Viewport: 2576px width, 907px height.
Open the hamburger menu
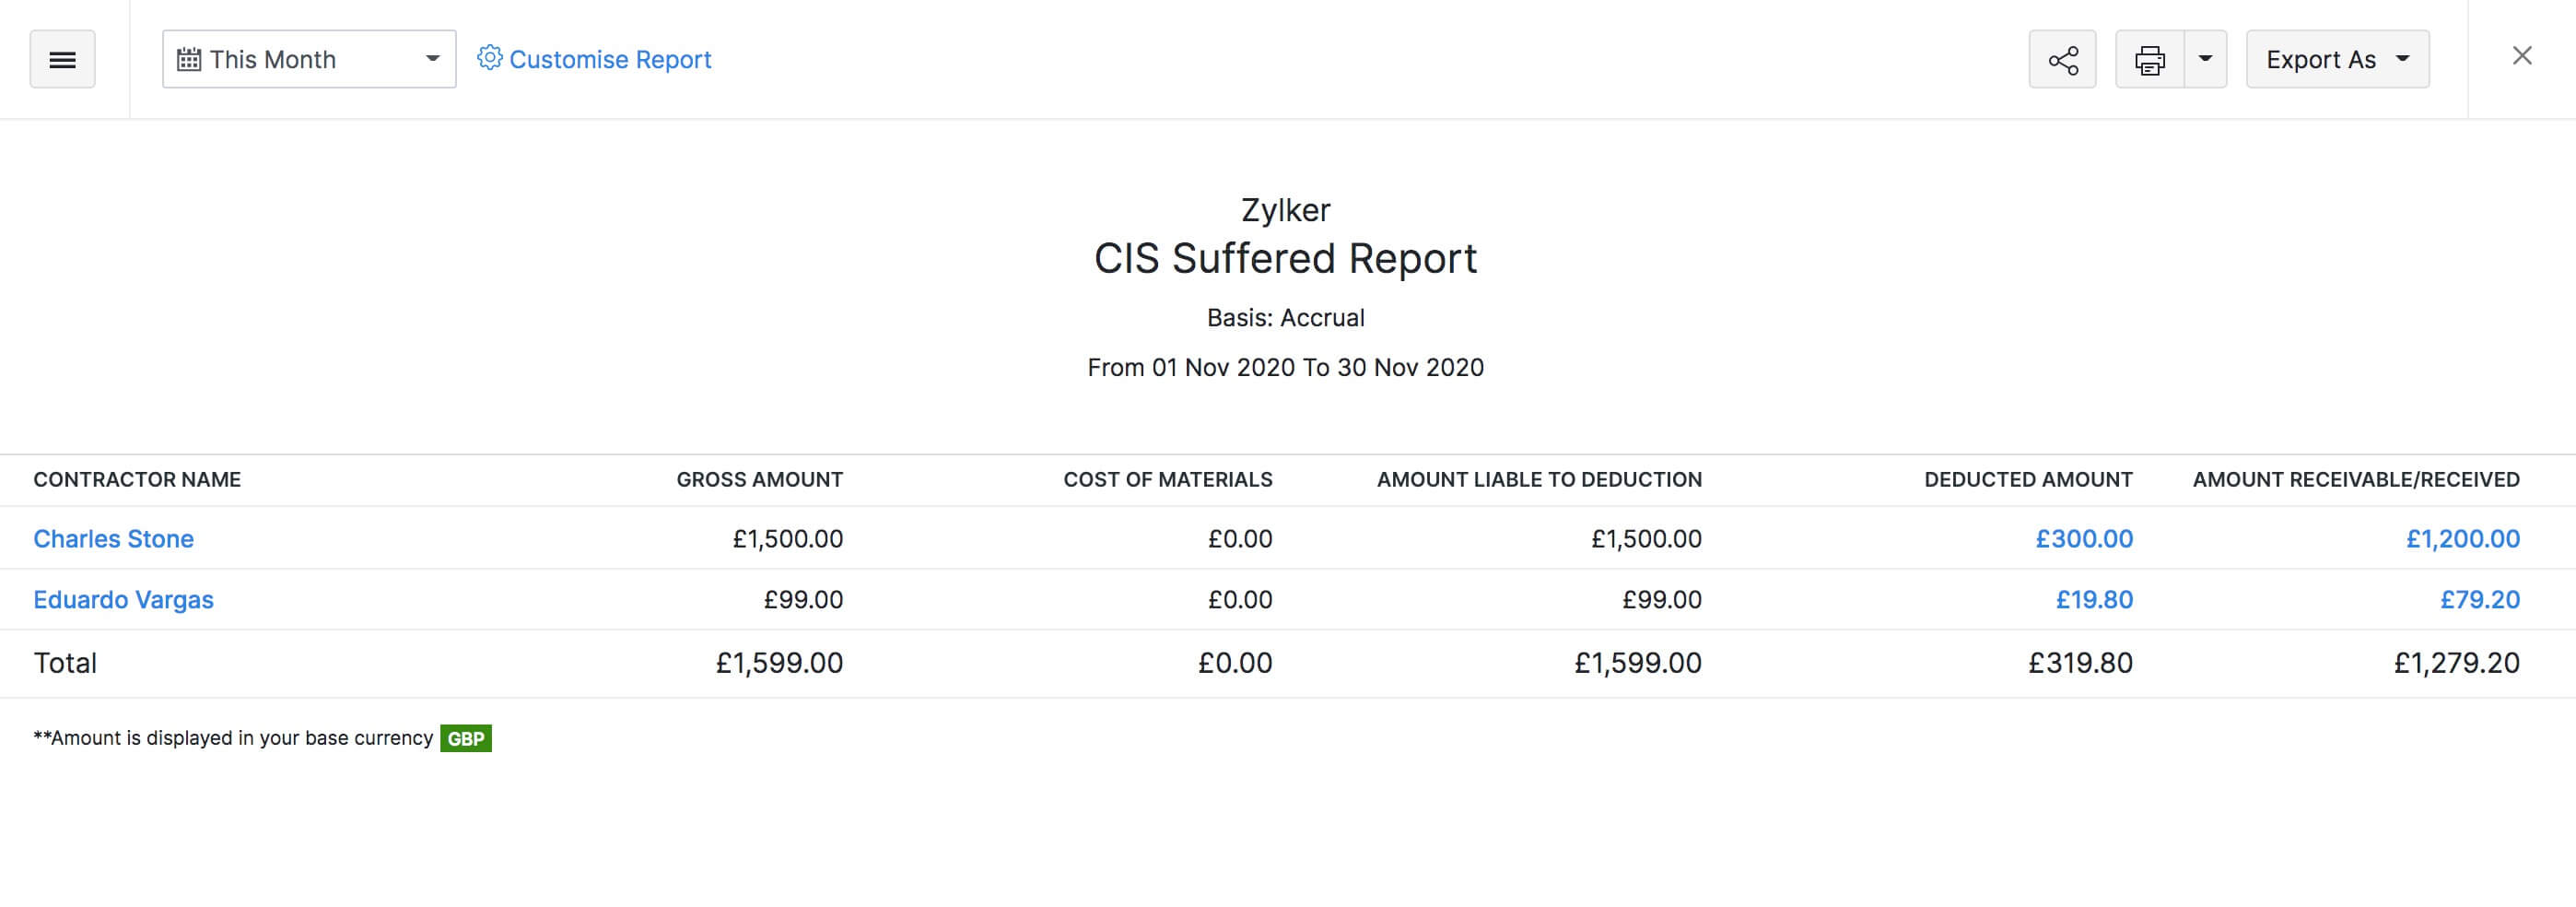point(62,60)
